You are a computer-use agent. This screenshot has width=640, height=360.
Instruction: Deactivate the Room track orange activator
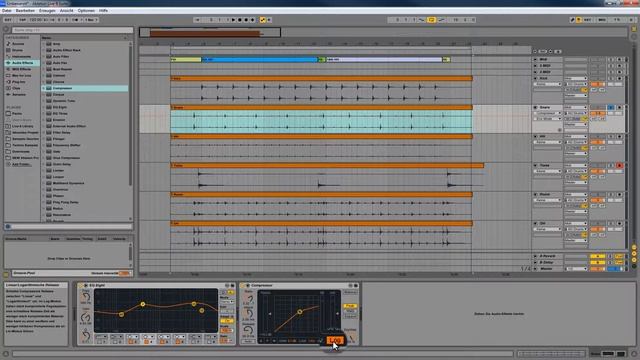click(x=597, y=200)
